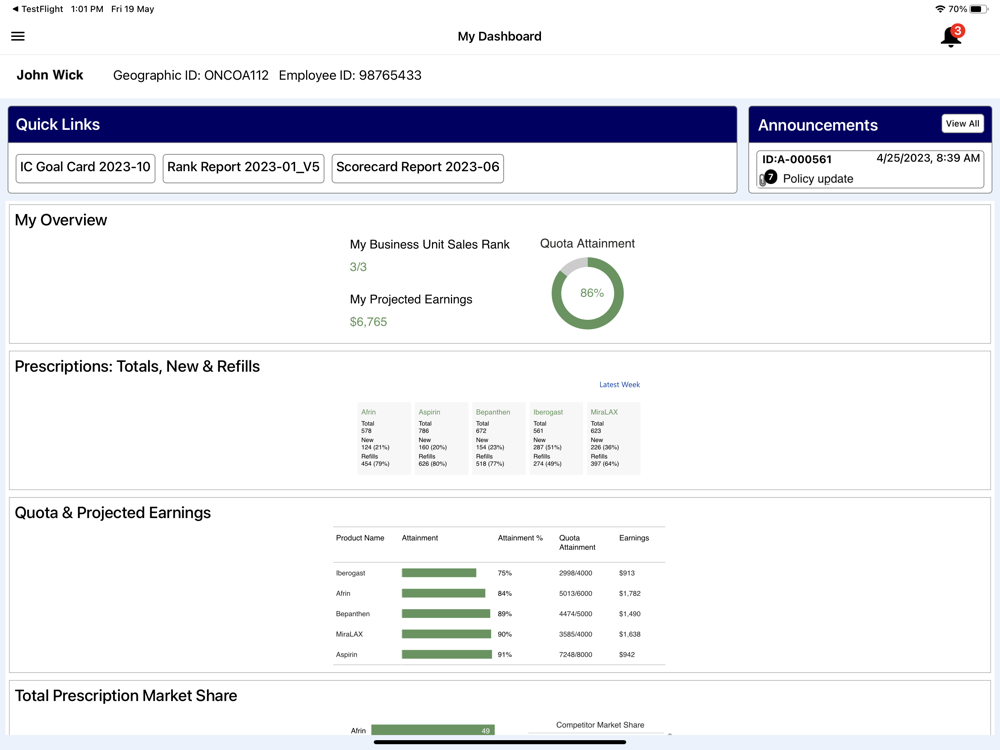Tap the Iberogast prescriptions card
Viewport: 1000px width, 750px height.
pos(556,438)
